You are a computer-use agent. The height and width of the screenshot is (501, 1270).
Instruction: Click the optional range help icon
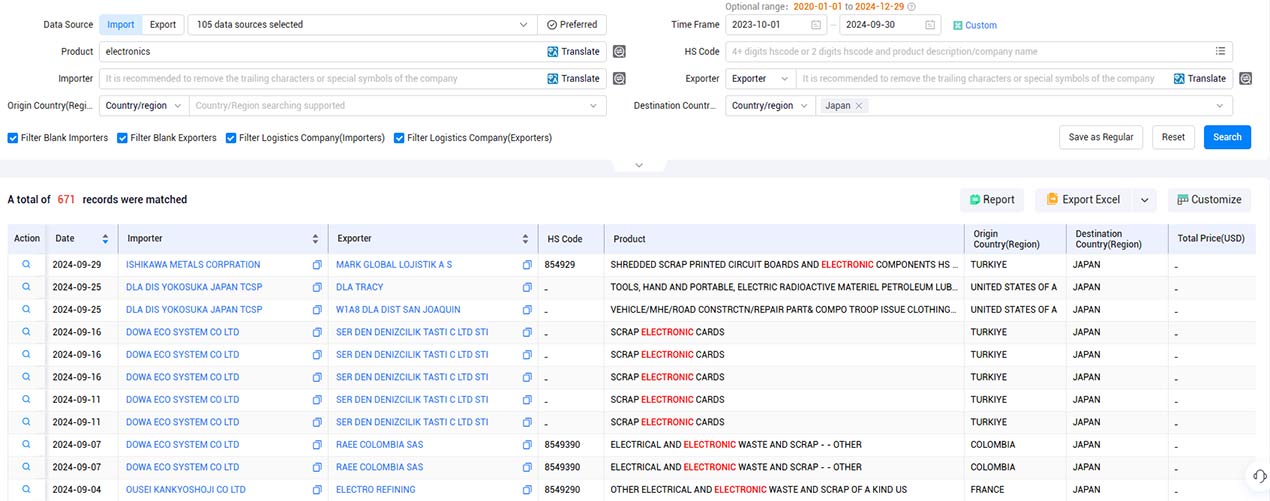point(911,6)
